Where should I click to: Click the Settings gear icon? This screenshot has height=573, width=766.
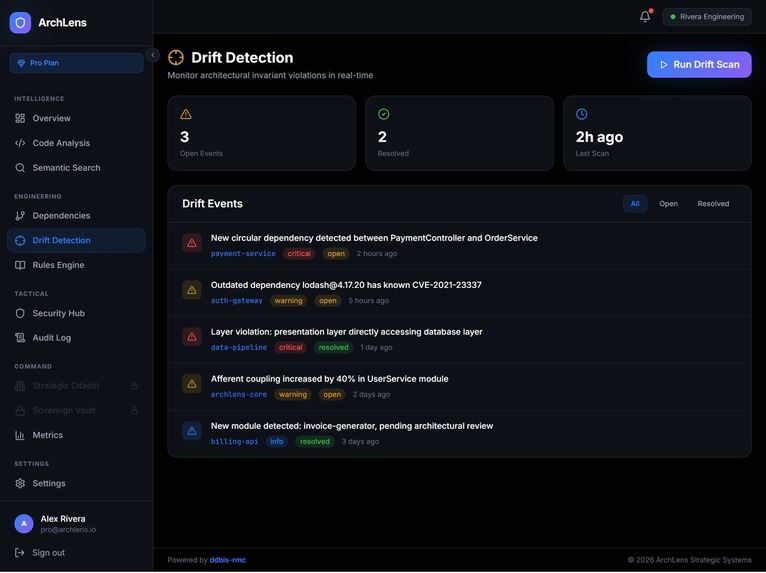[x=20, y=483]
